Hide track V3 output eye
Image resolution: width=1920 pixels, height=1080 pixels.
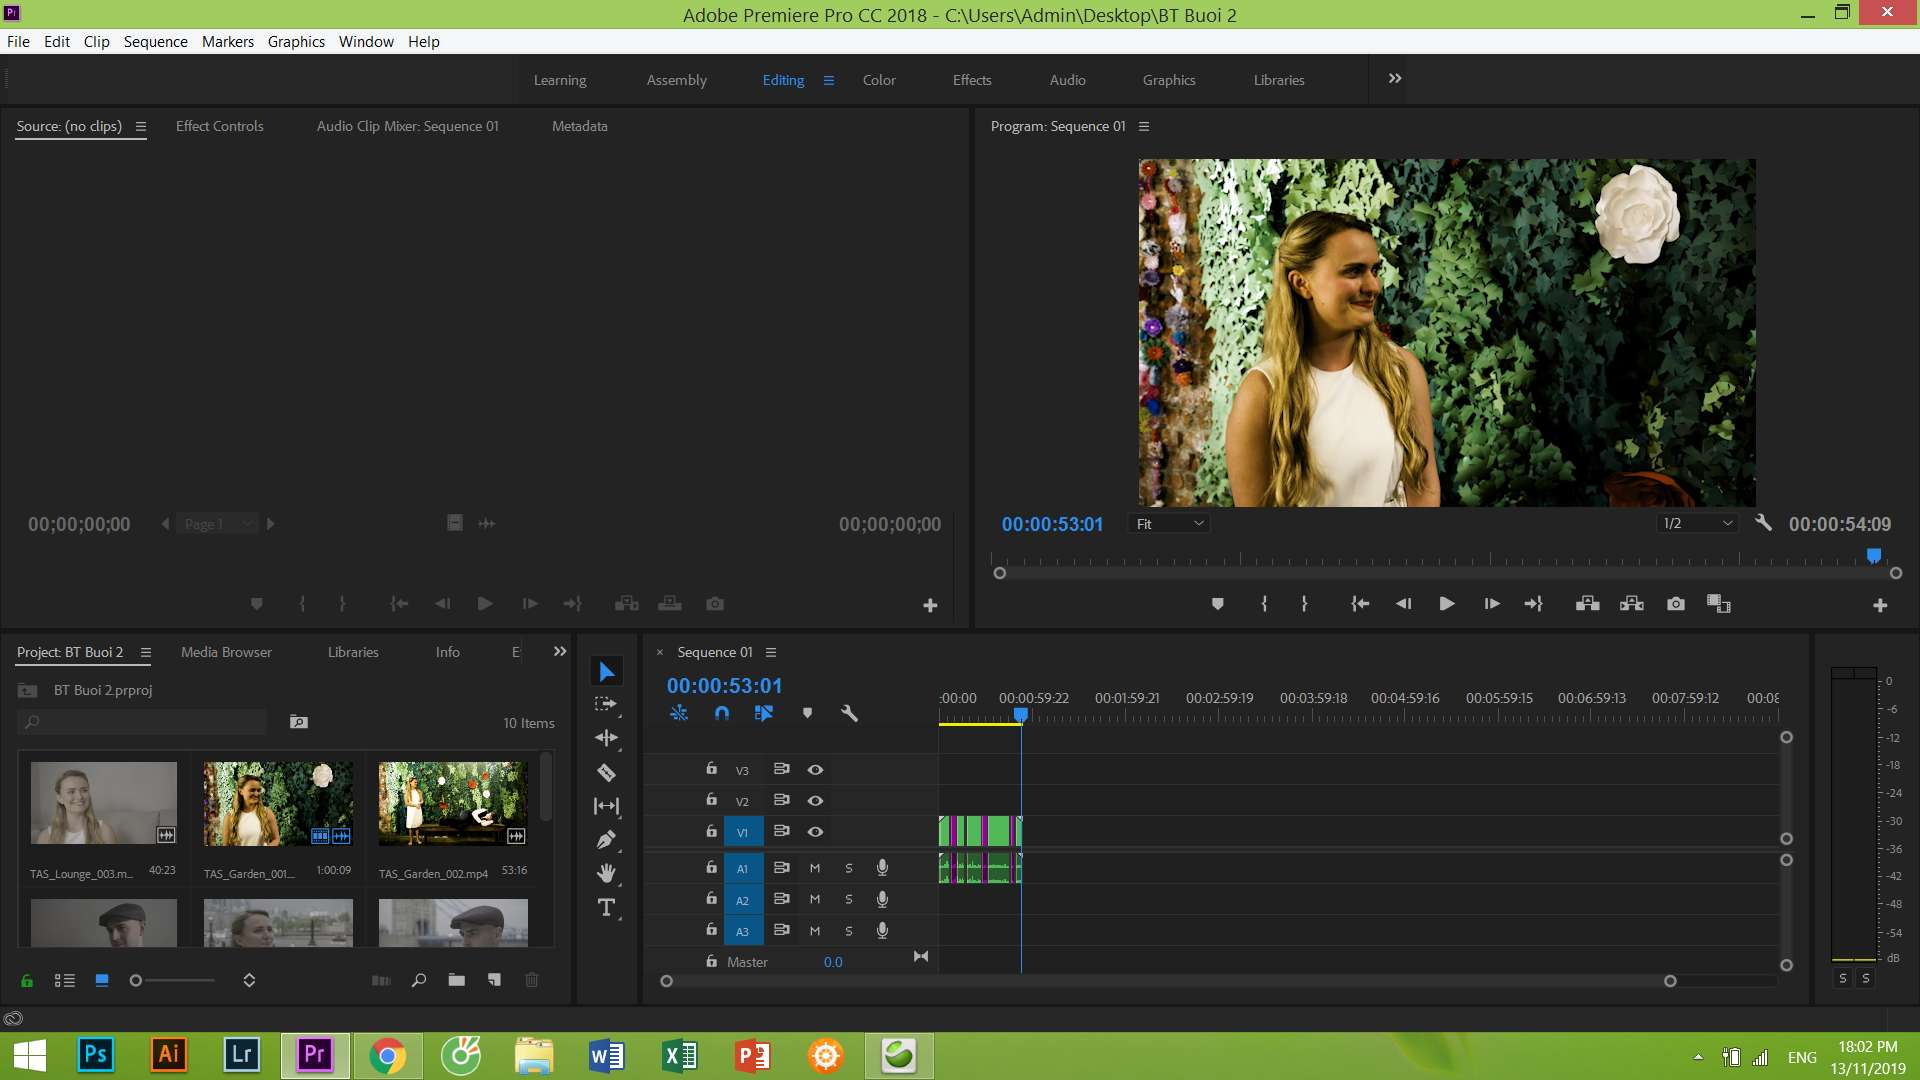815,770
